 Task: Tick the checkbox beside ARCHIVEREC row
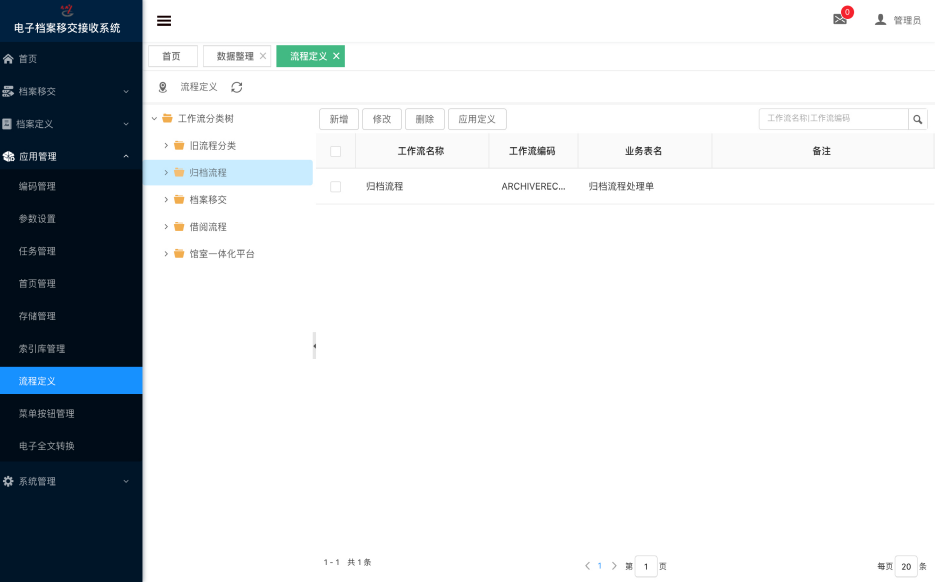pyautogui.click(x=335, y=186)
